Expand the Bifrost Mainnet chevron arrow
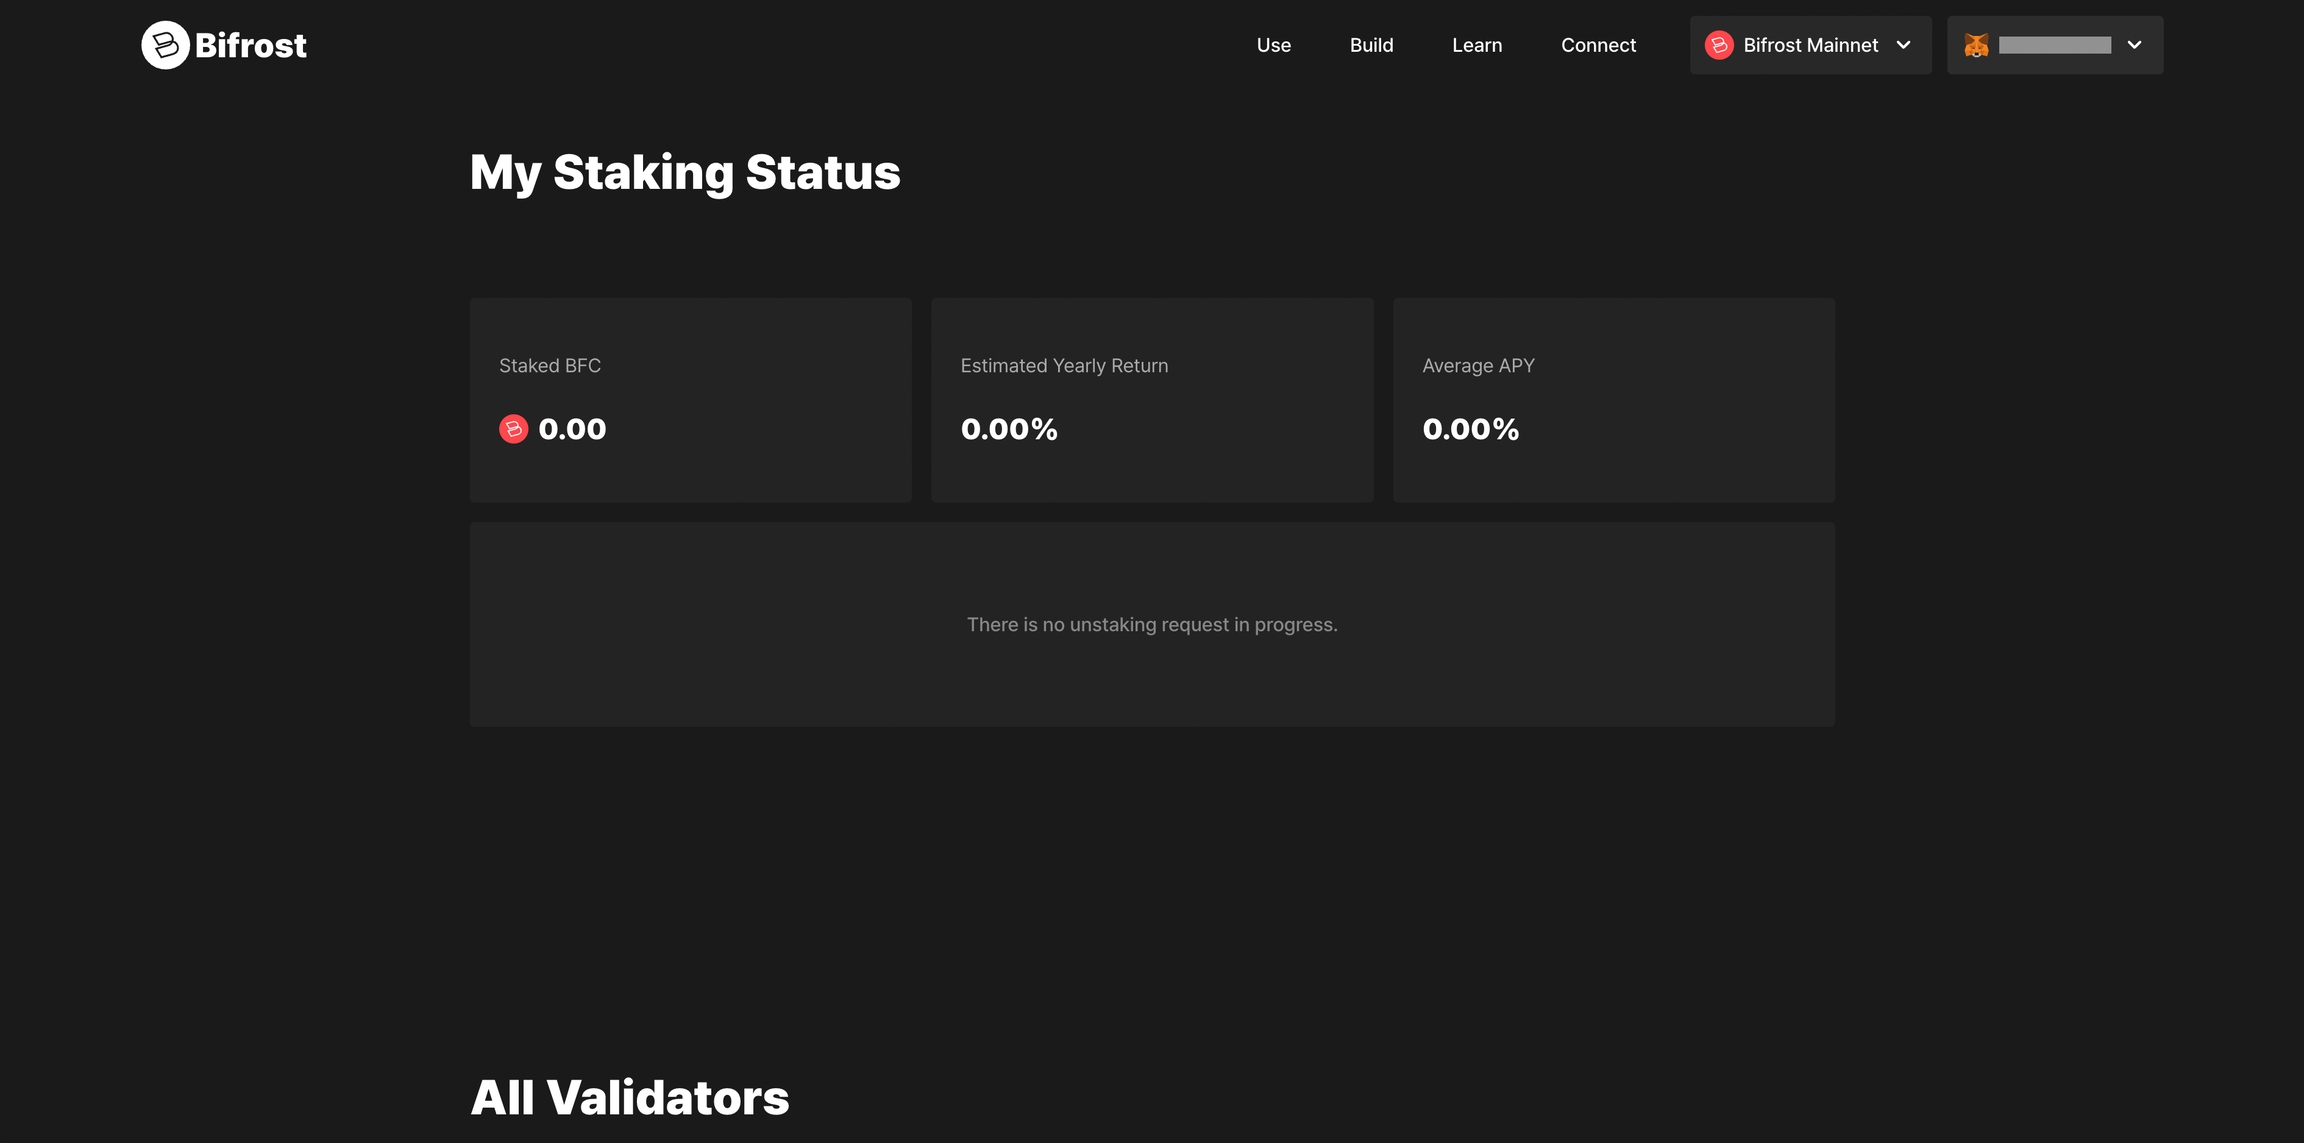 click(1904, 45)
